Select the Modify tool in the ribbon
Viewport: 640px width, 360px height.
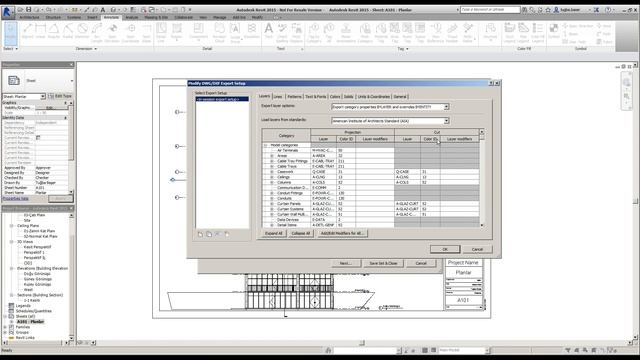click(11, 33)
